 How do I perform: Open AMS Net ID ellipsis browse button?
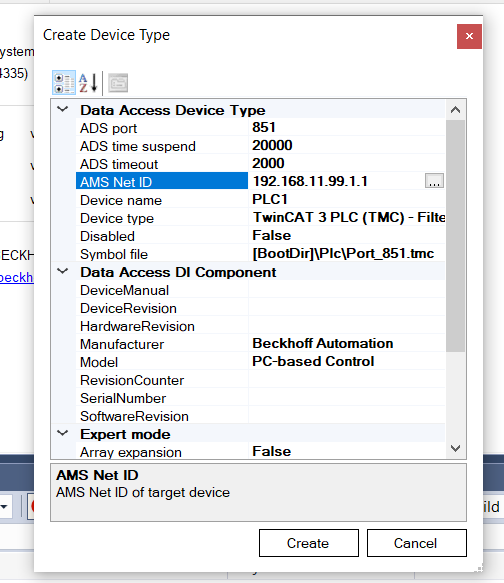[434, 181]
